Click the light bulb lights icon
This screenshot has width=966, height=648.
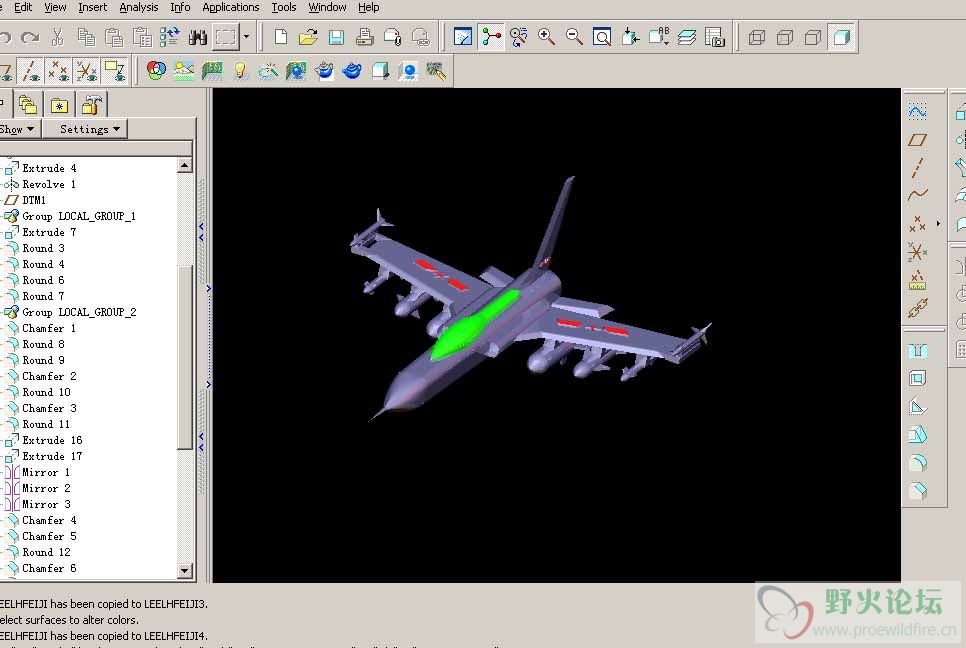240,70
